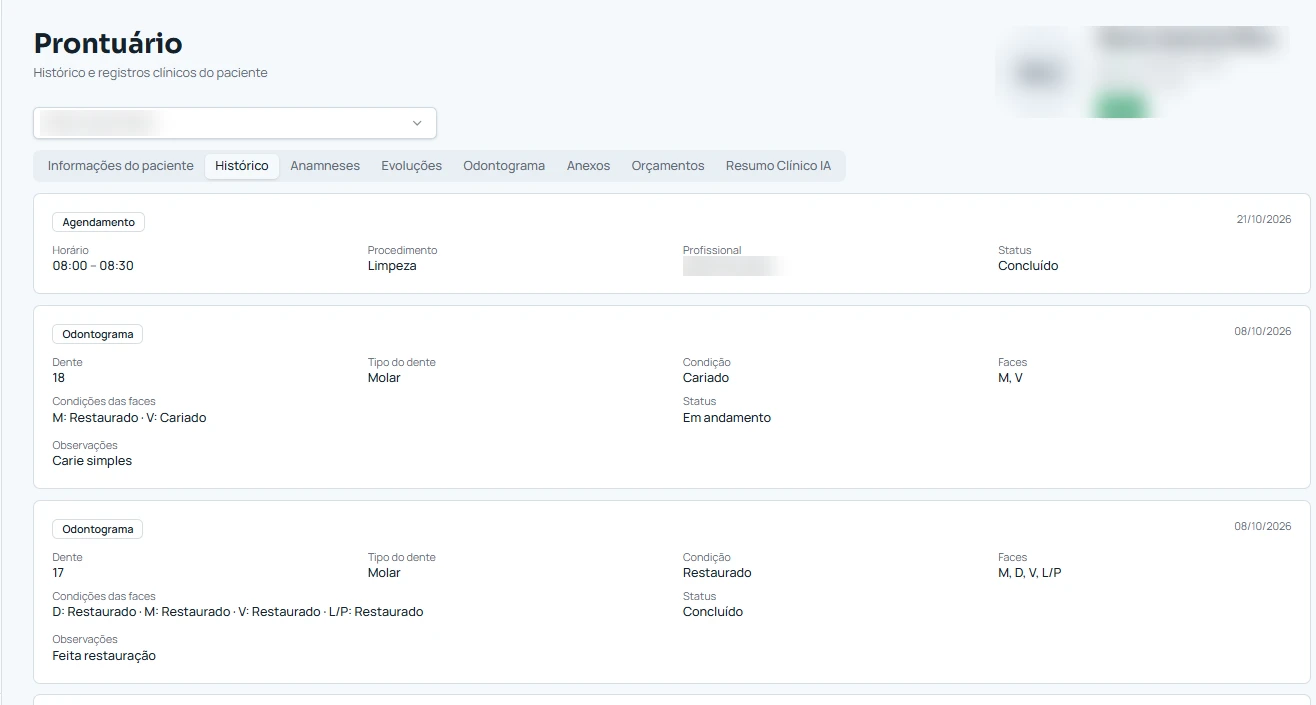Click Concluído status in the Agendamento card
Screen dimensions: 1316x705
(x=1028, y=266)
